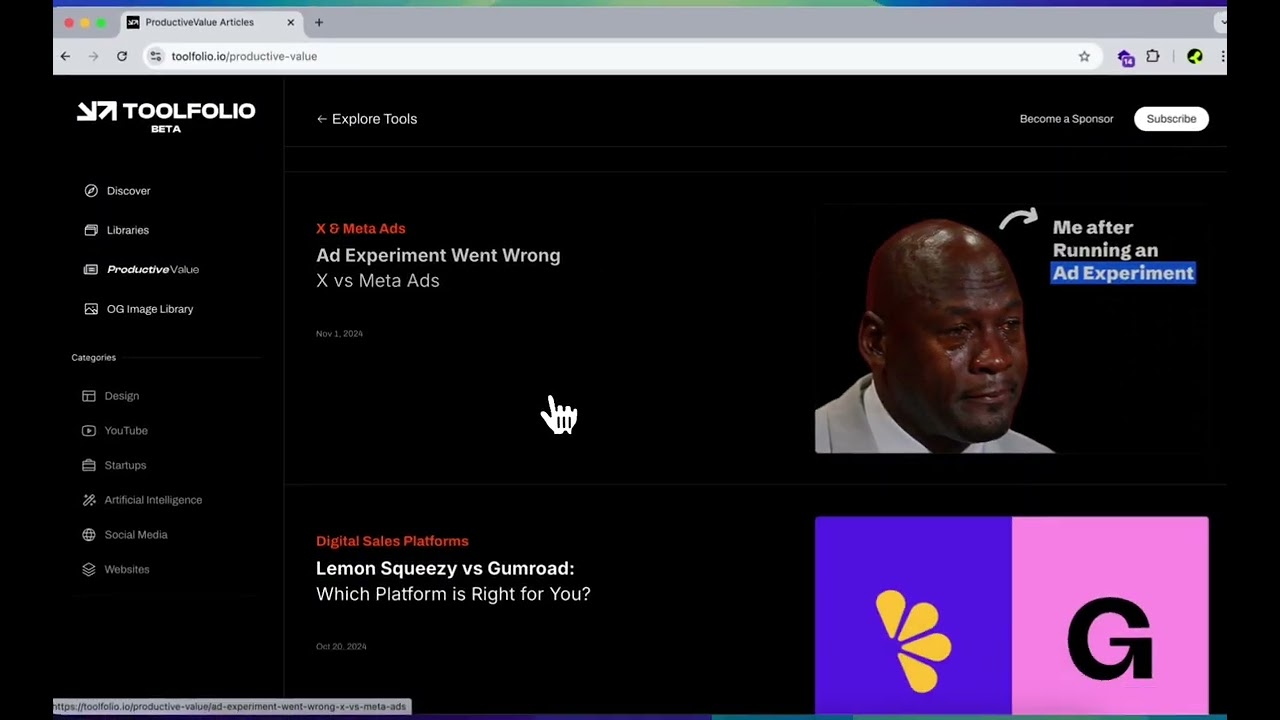
Task: Click the X & Meta Ads category label
Action: click(361, 229)
